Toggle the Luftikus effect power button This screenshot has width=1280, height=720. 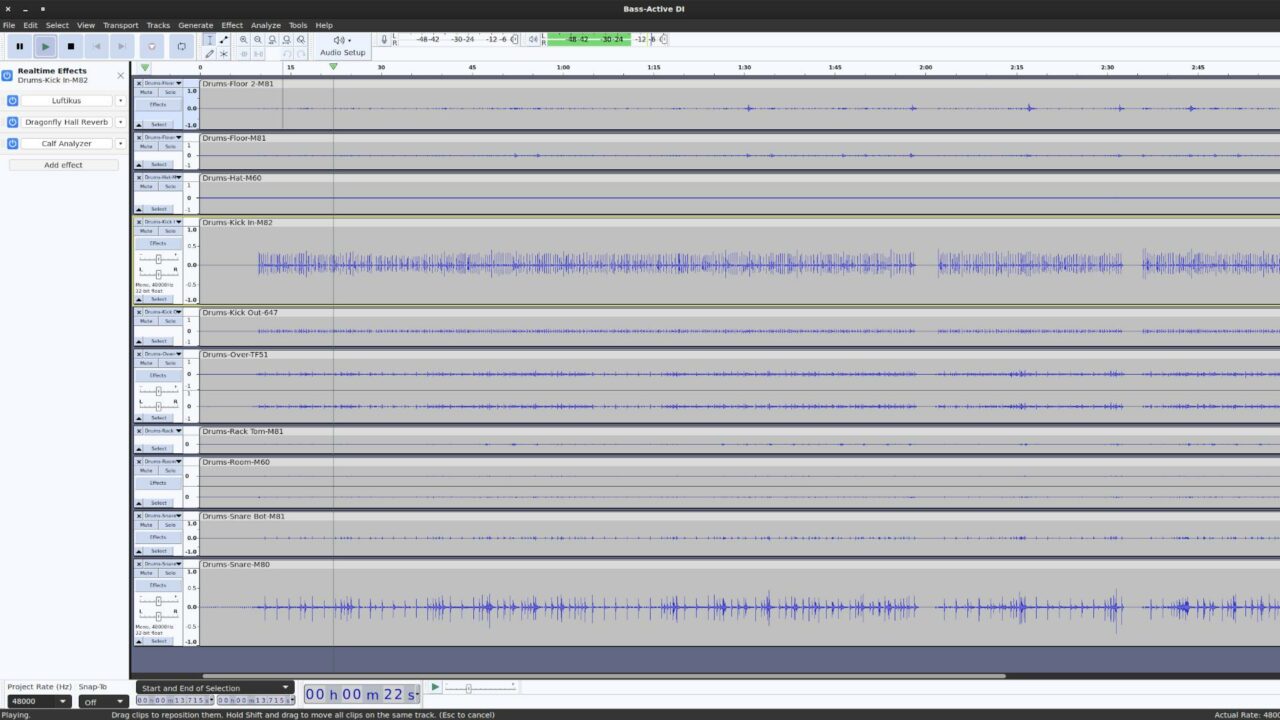pos(10,100)
